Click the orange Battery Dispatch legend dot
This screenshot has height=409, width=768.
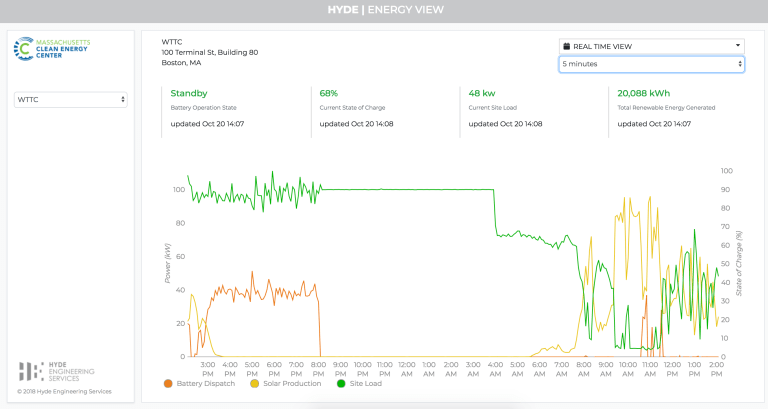(167, 383)
